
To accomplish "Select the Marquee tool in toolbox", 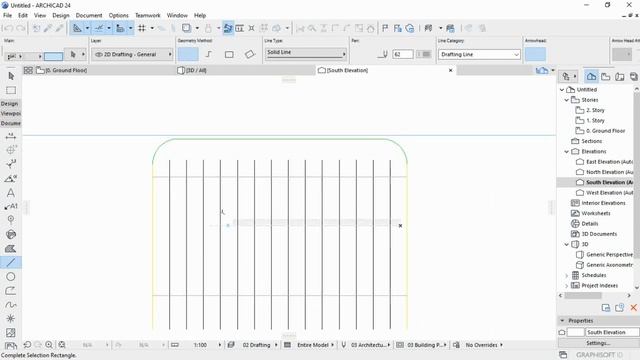I will click(11, 90).
